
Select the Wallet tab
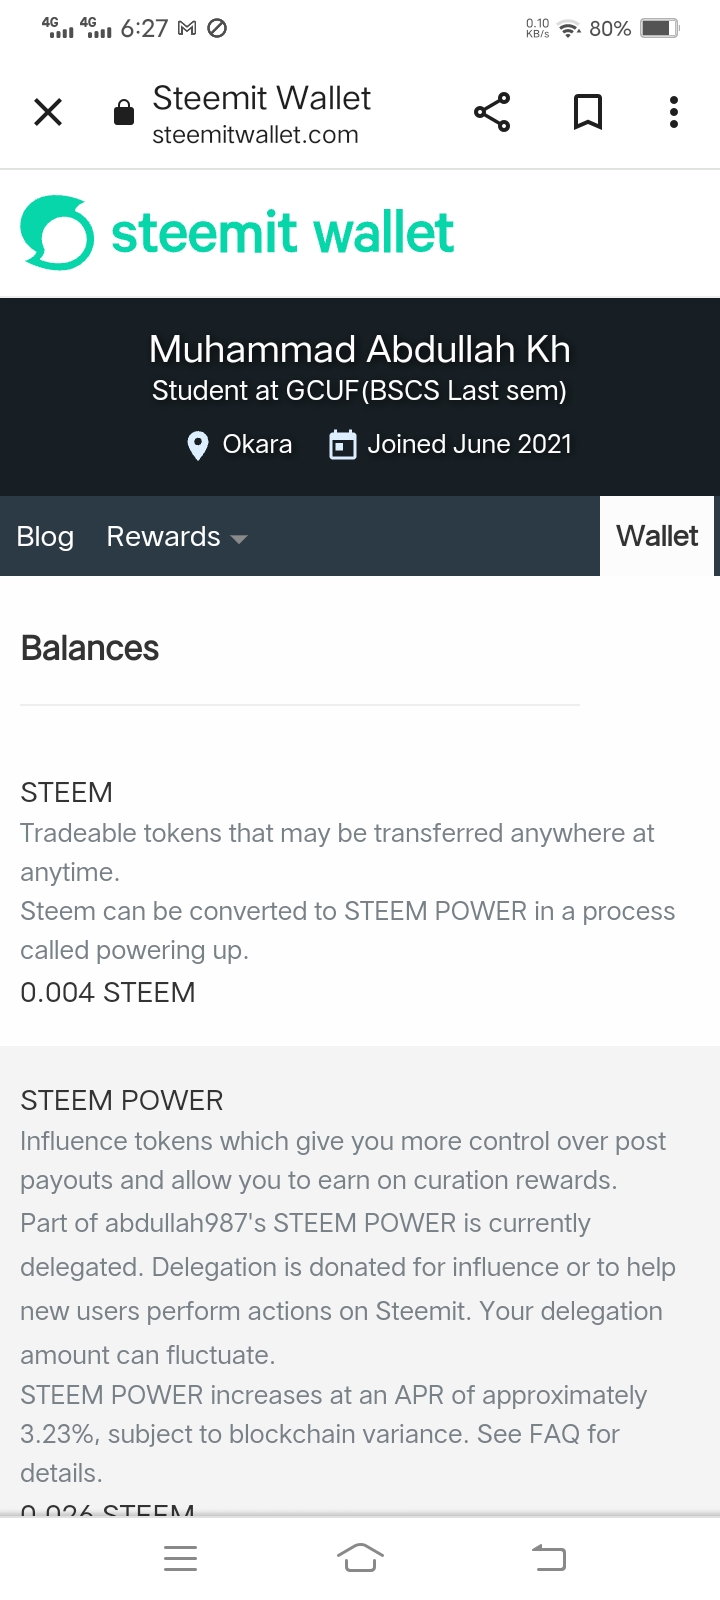pos(657,536)
